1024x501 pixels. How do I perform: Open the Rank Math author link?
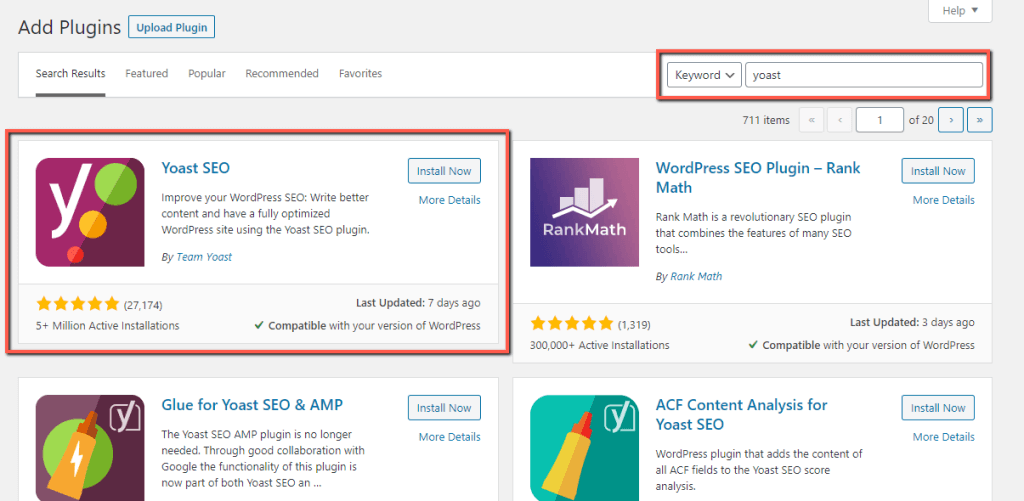(x=696, y=276)
